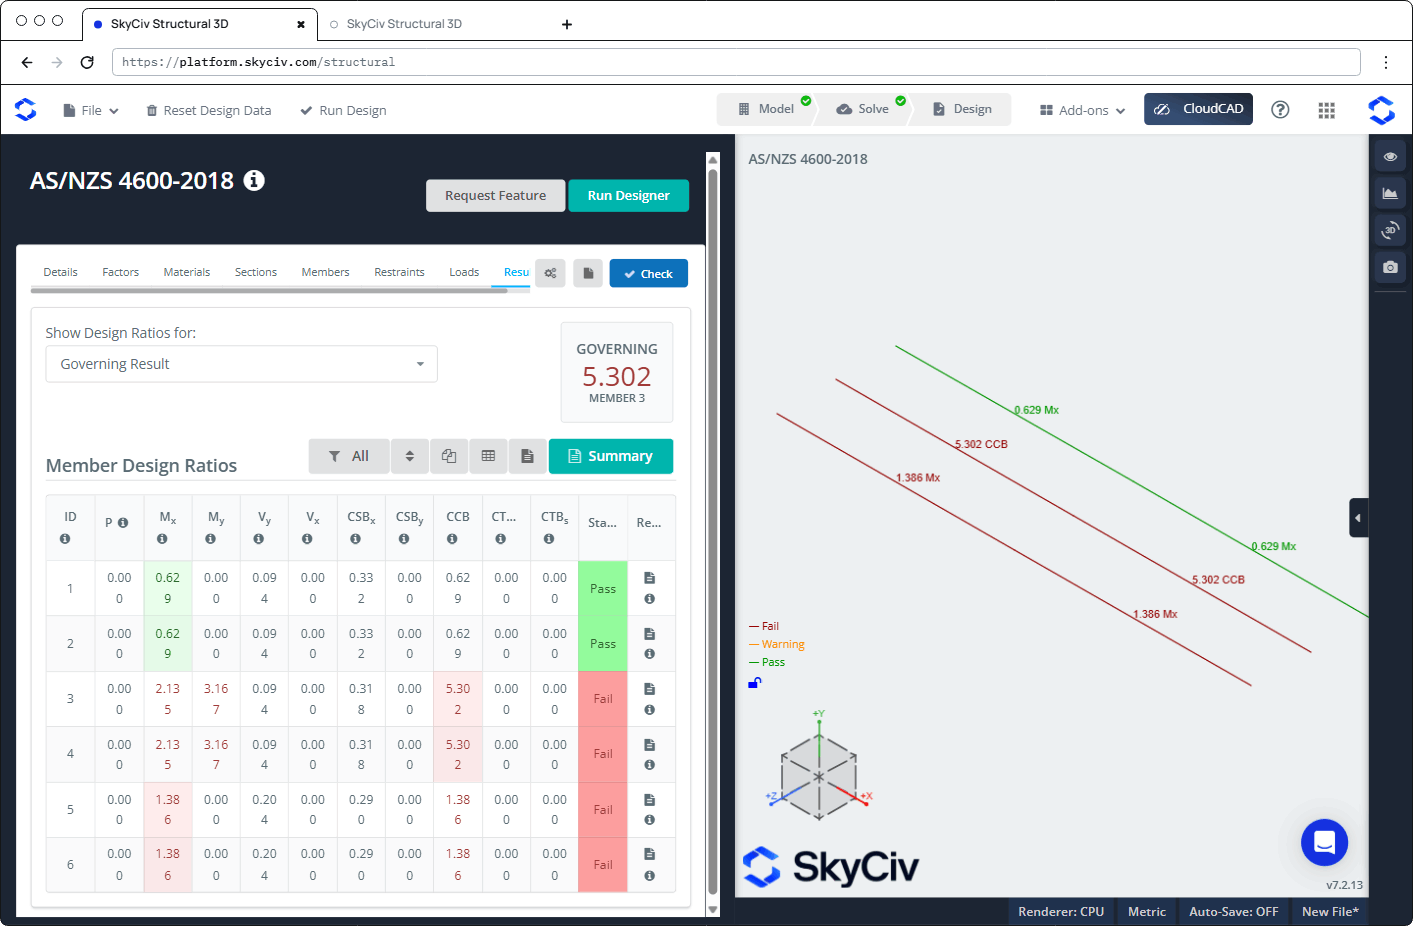Toggle the blue lock icon under the legend
Image resolution: width=1413 pixels, height=926 pixels.
click(755, 683)
